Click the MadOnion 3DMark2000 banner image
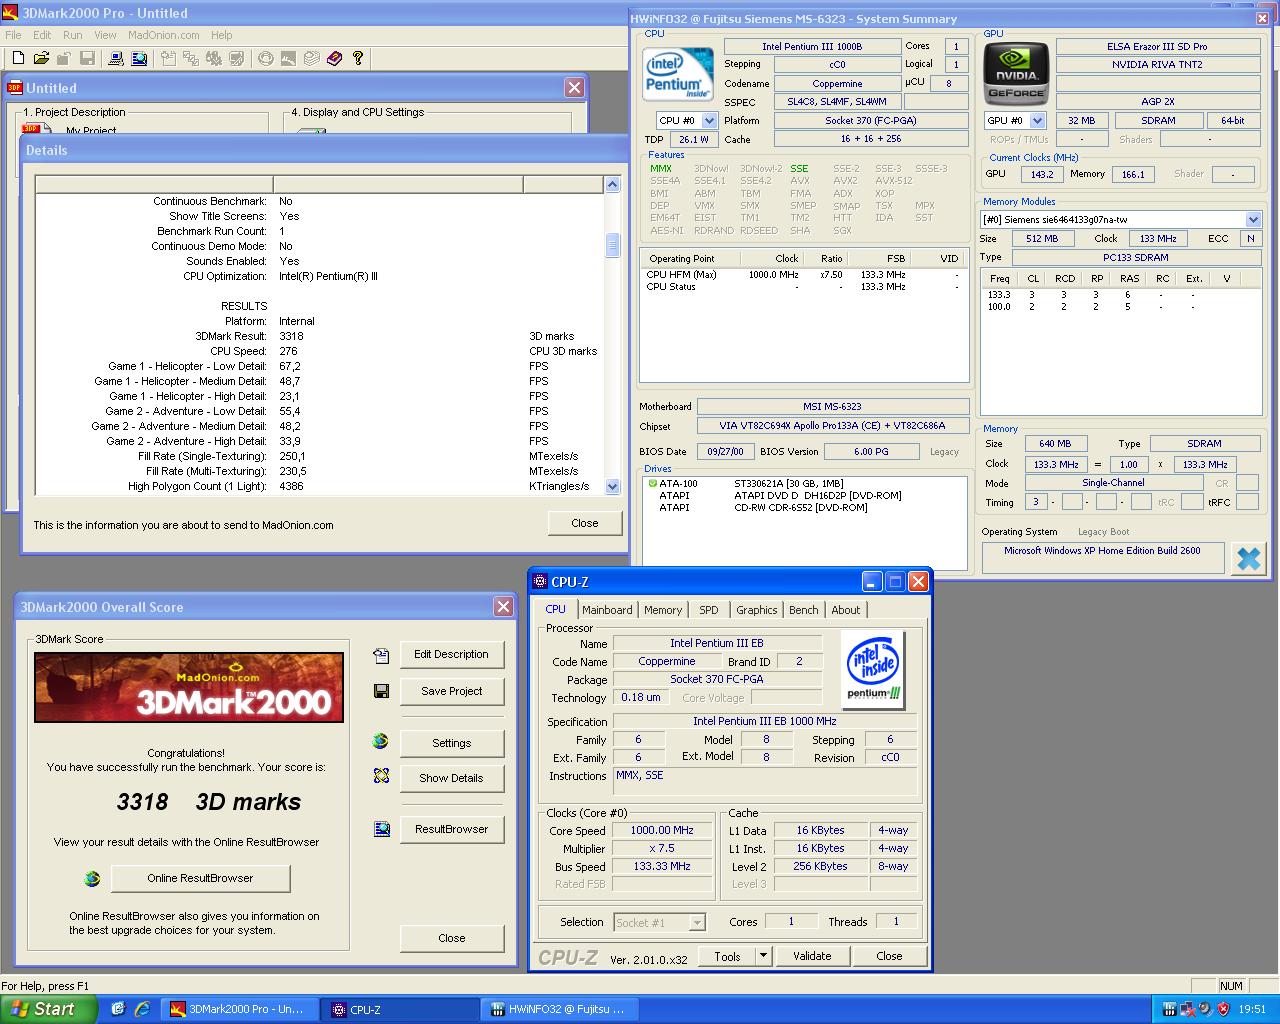 pyautogui.click(x=189, y=687)
